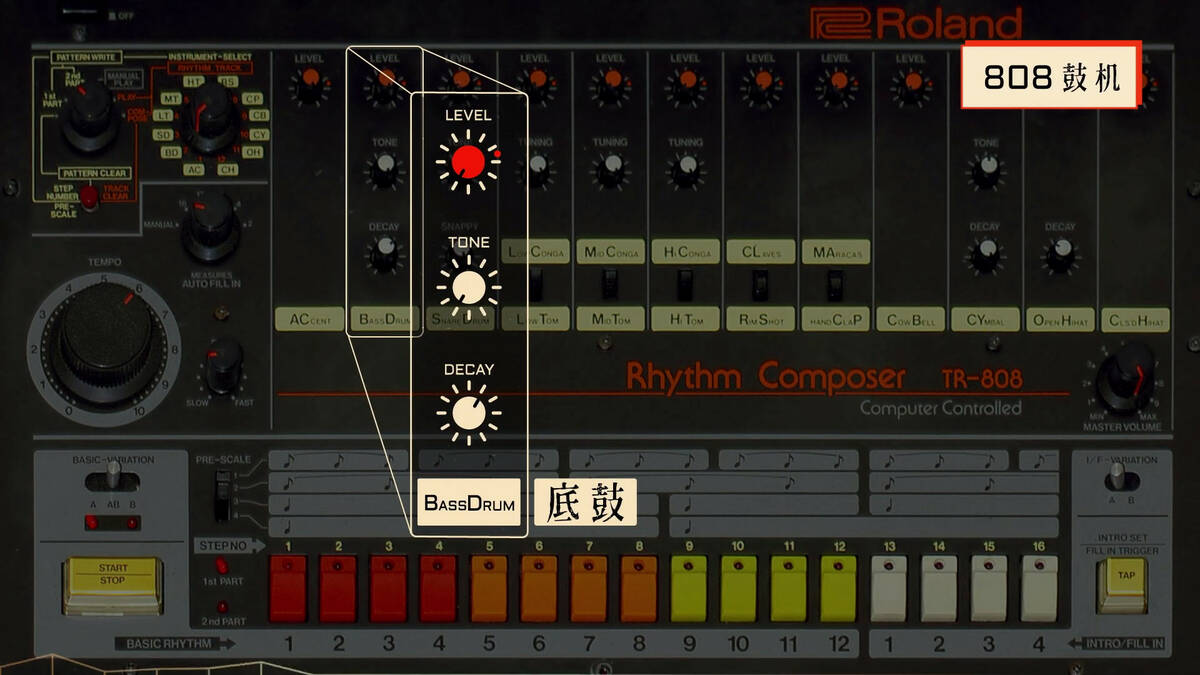The image size is (1200, 675).
Task: Click yellow step button 9
Action: [689, 589]
